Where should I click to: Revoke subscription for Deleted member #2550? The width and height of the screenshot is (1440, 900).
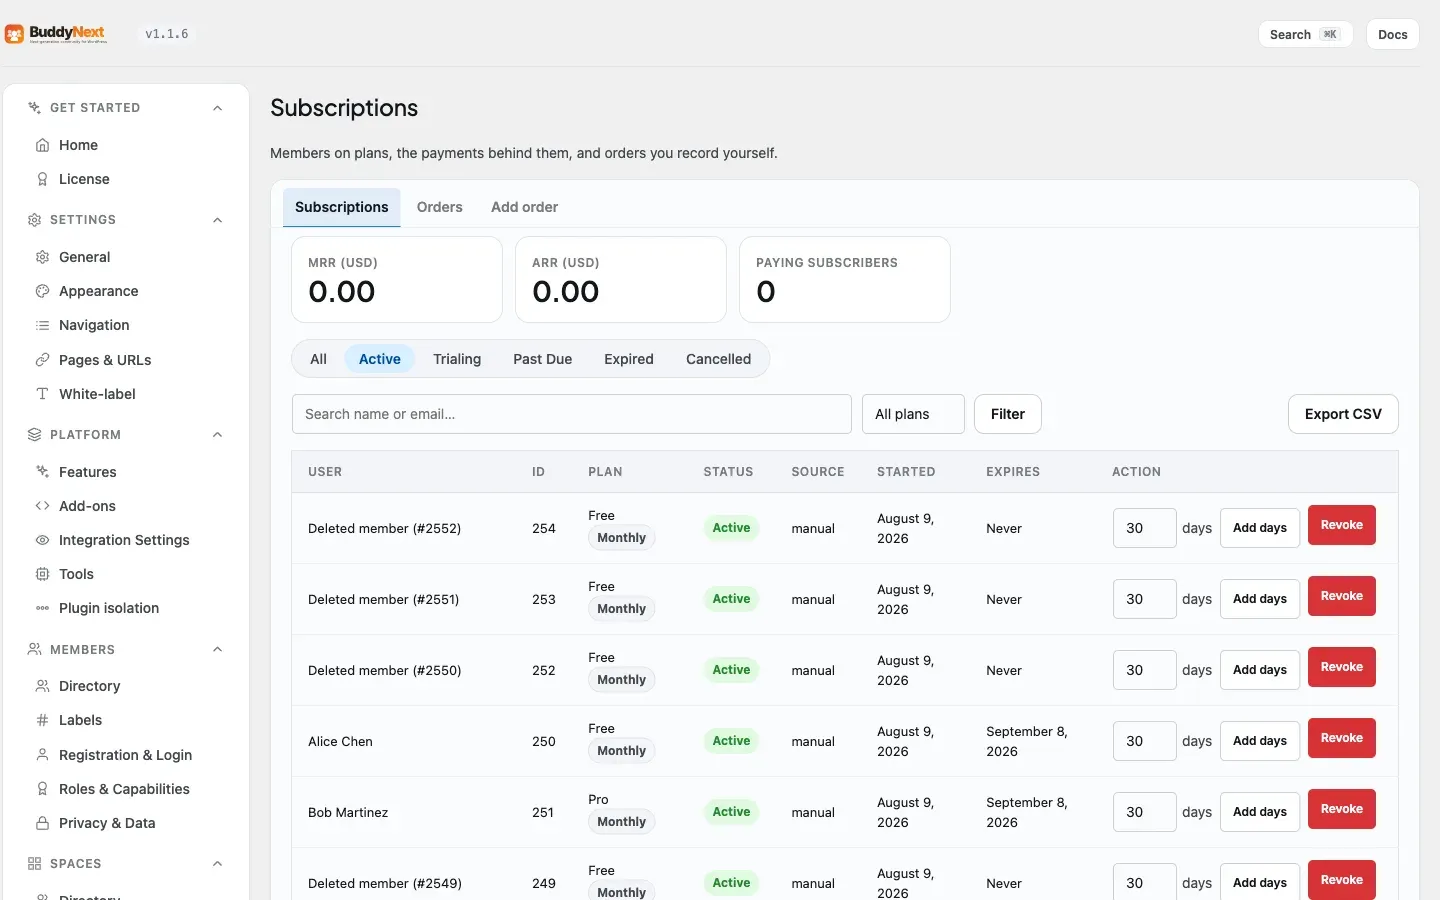1342,667
